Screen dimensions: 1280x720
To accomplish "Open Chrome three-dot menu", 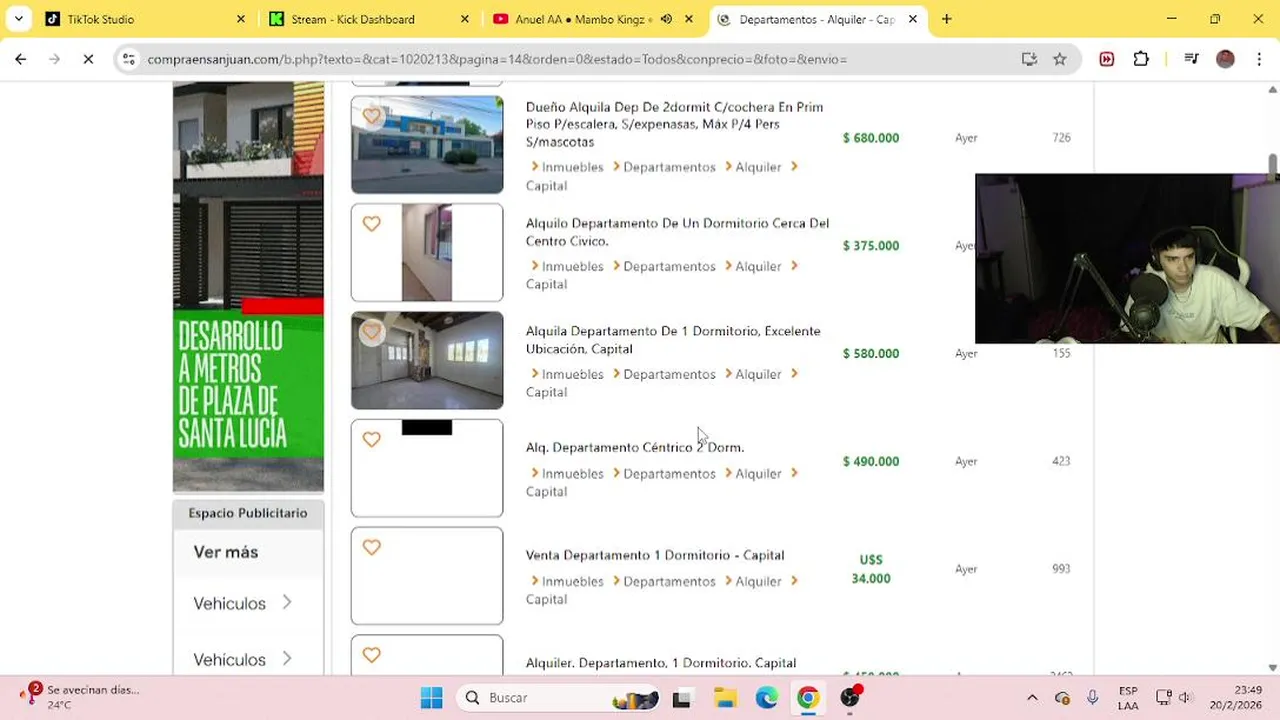I will [1259, 59].
